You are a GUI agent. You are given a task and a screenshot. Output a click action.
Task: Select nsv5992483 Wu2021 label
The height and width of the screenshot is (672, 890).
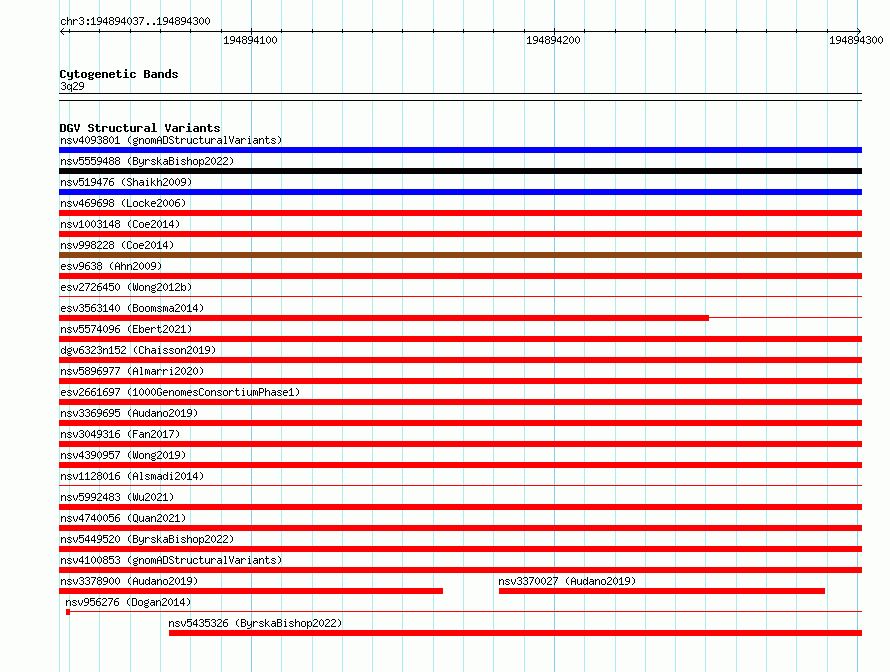pos(117,497)
